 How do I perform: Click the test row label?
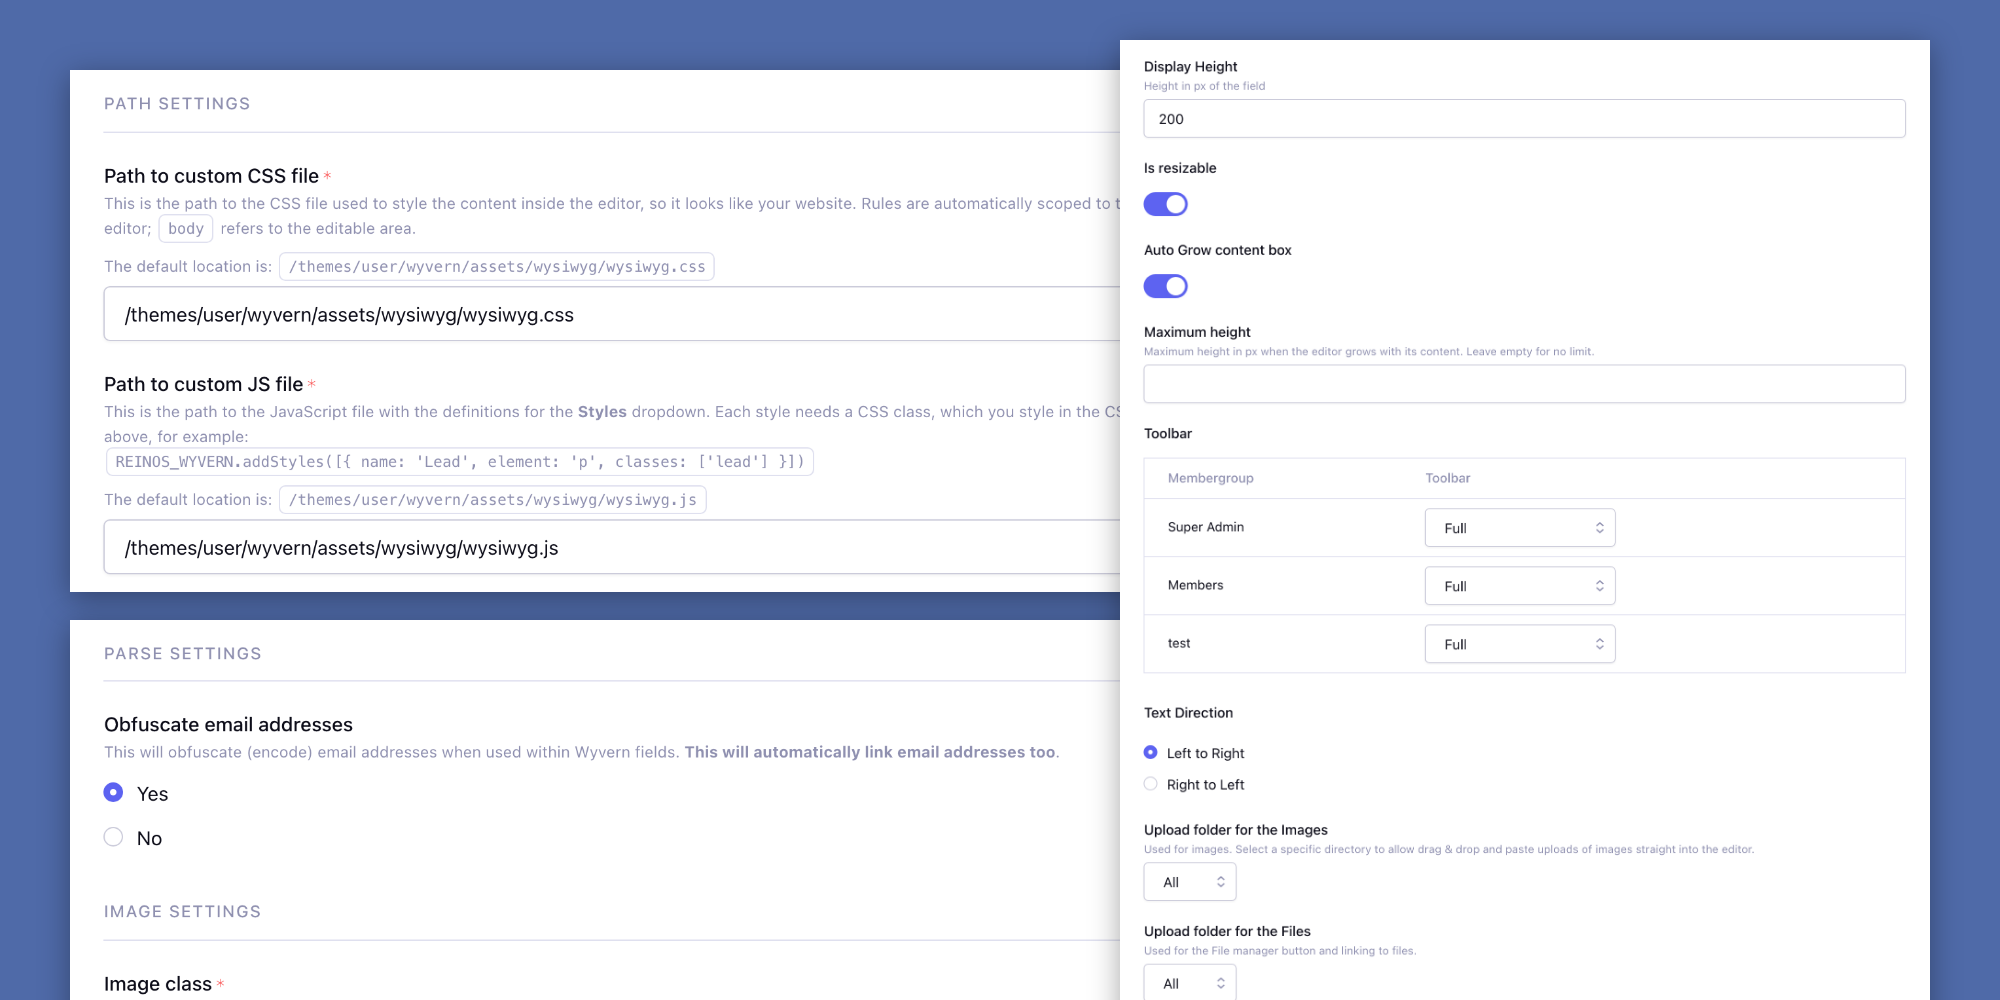[1179, 643]
